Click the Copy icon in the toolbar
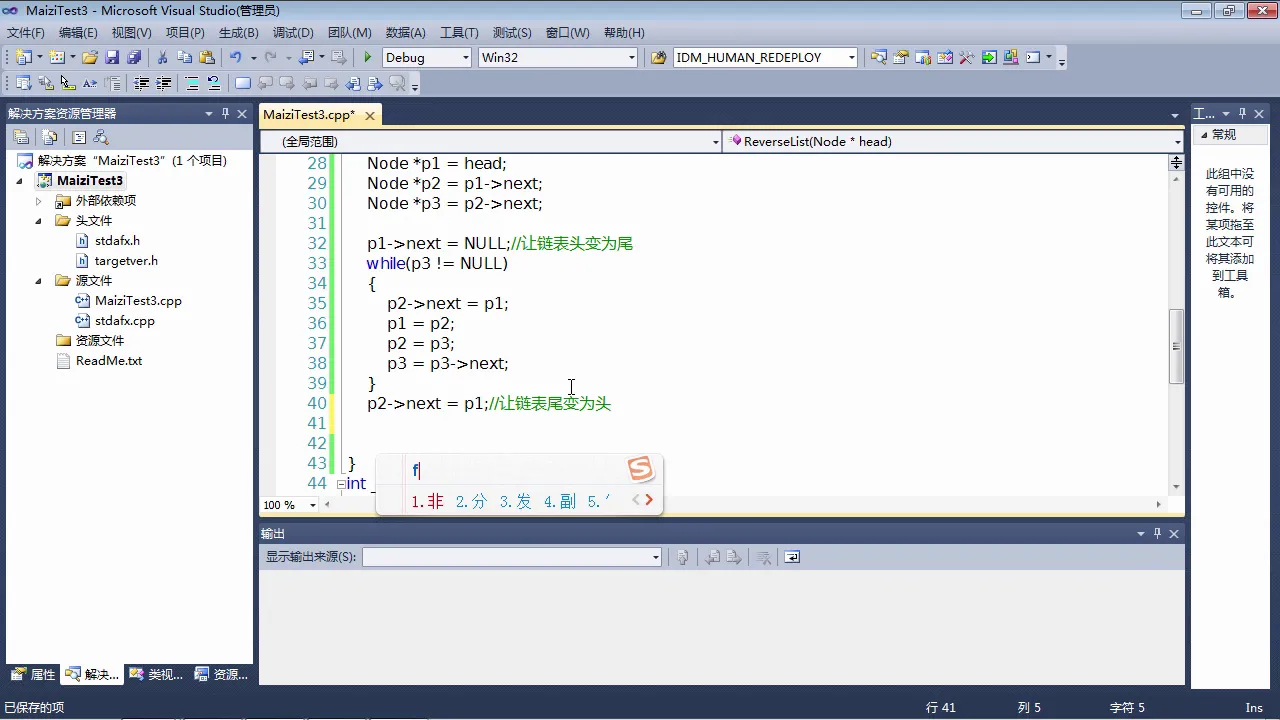The image size is (1280, 720). point(184,57)
